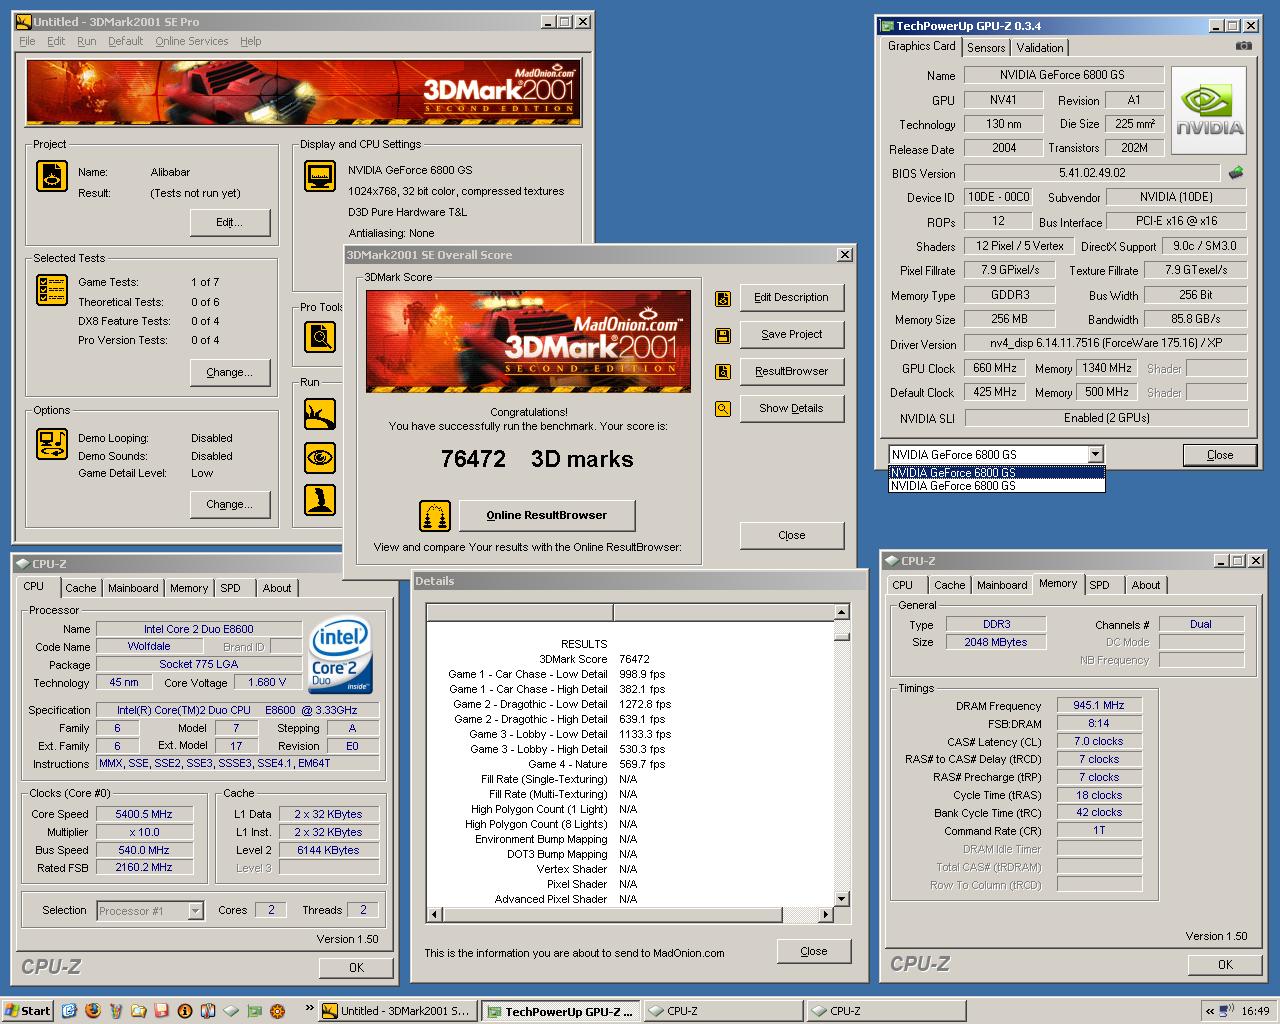The width and height of the screenshot is (1280, 1024).
Task: Click the red floppy disk quick launch icon
Action: (162, 1011)
